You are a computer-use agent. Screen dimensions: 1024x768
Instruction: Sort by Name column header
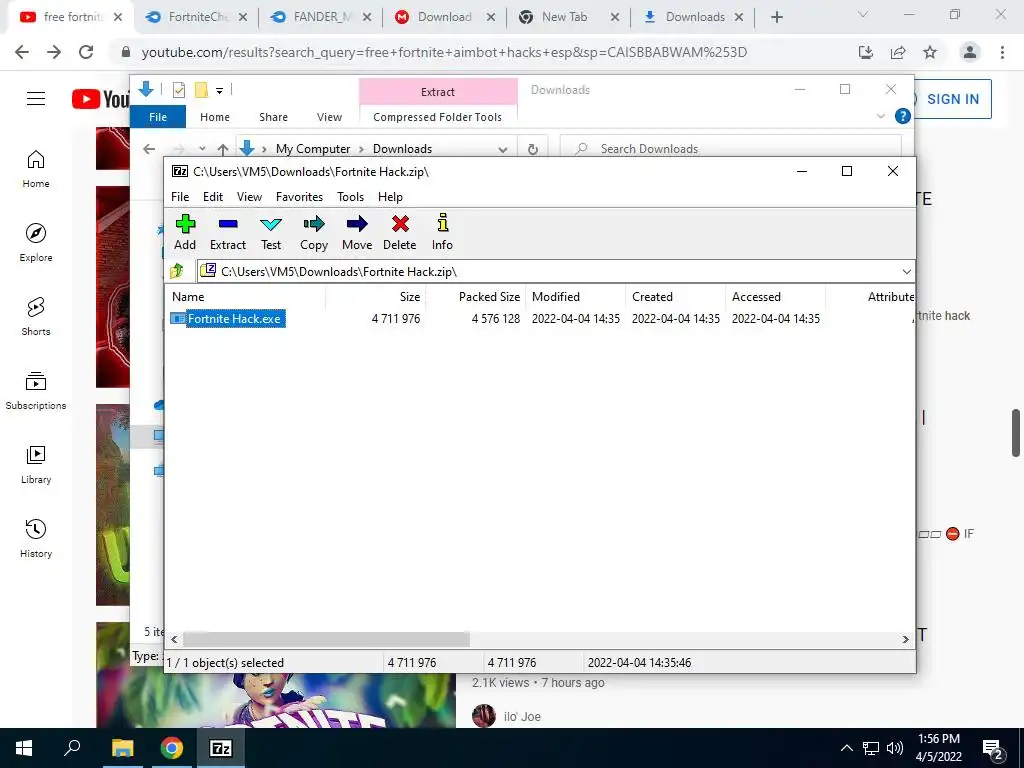[x=188, y=296]
